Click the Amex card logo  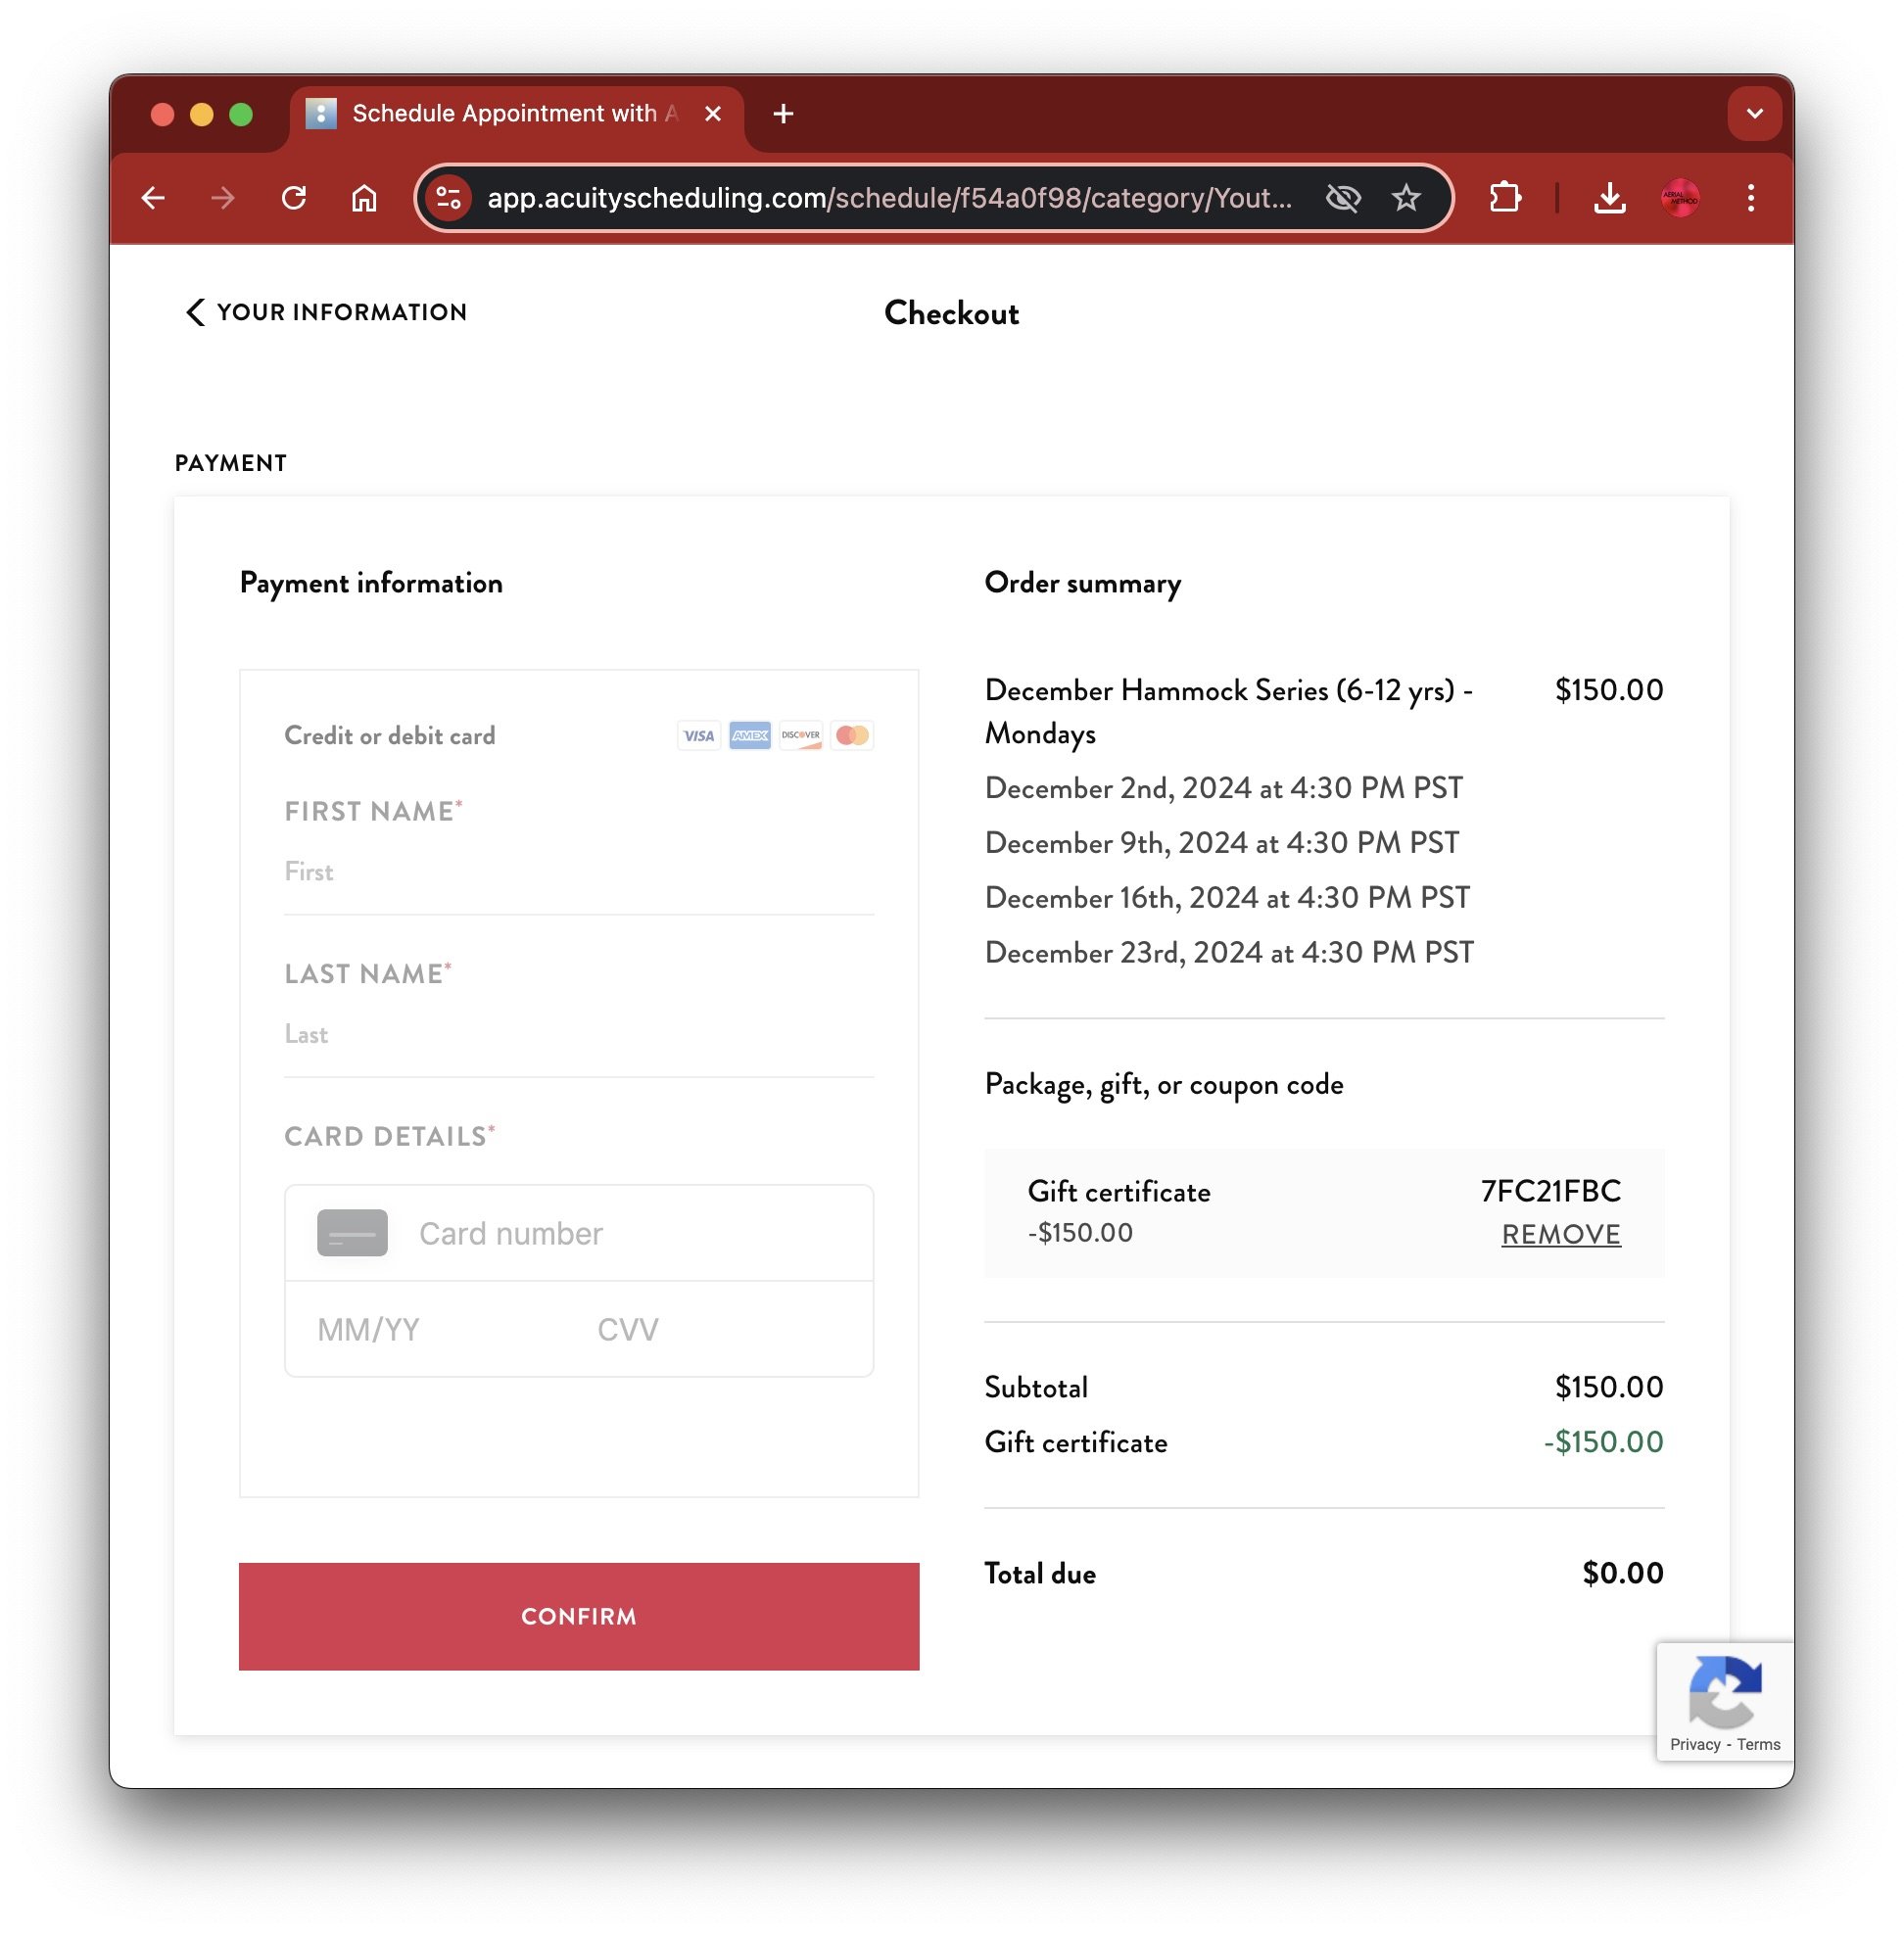[749, 736]
